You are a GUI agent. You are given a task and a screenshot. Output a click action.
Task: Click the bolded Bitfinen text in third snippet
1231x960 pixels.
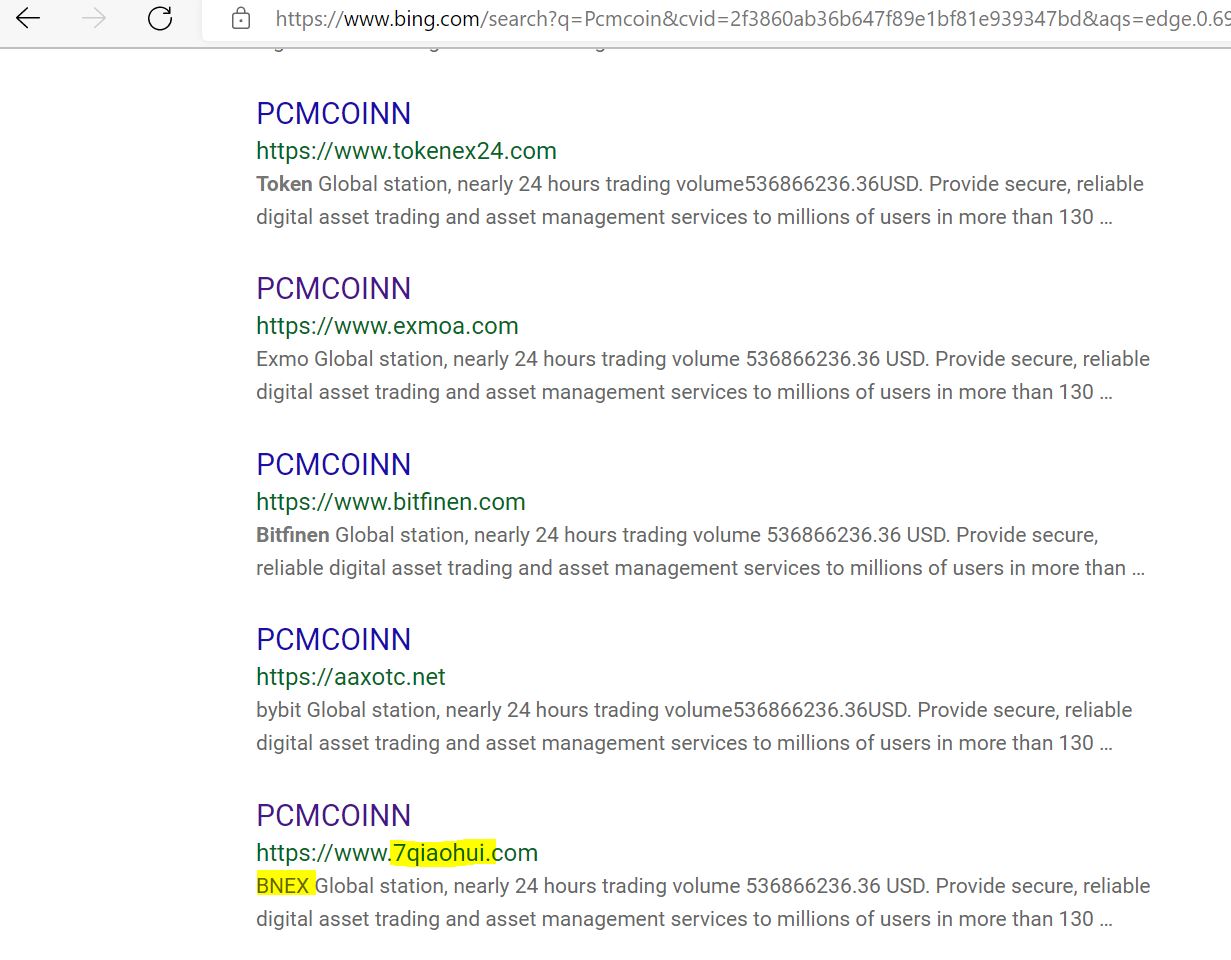290,534
